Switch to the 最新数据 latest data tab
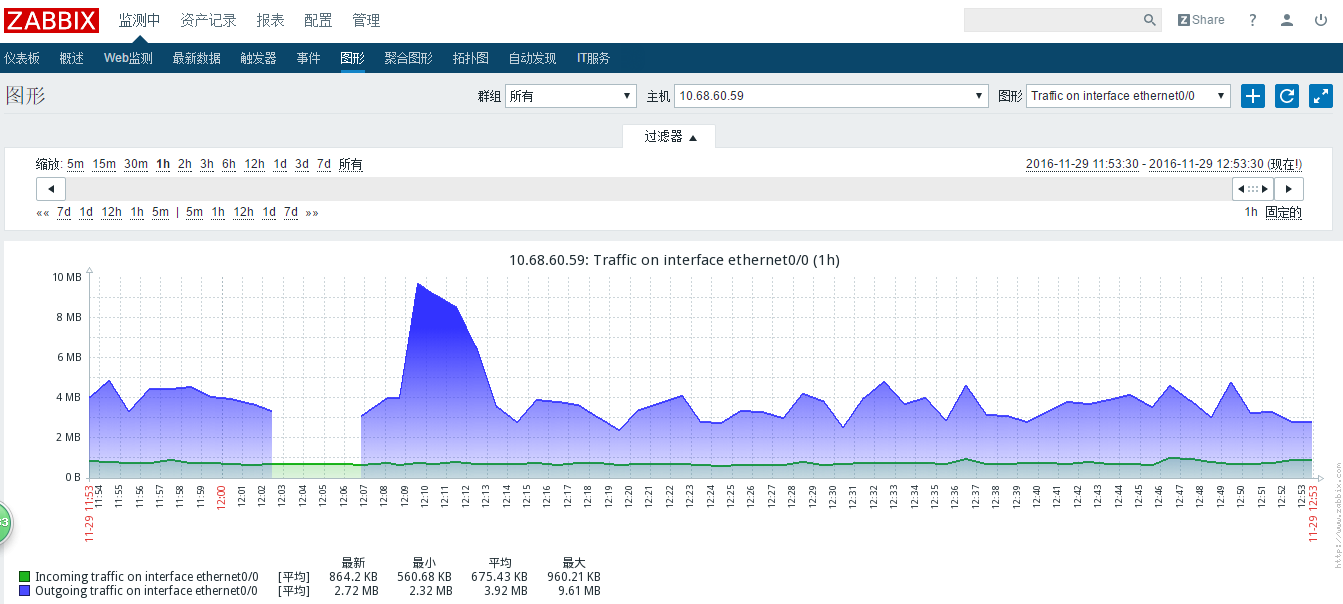 point(196,58)
